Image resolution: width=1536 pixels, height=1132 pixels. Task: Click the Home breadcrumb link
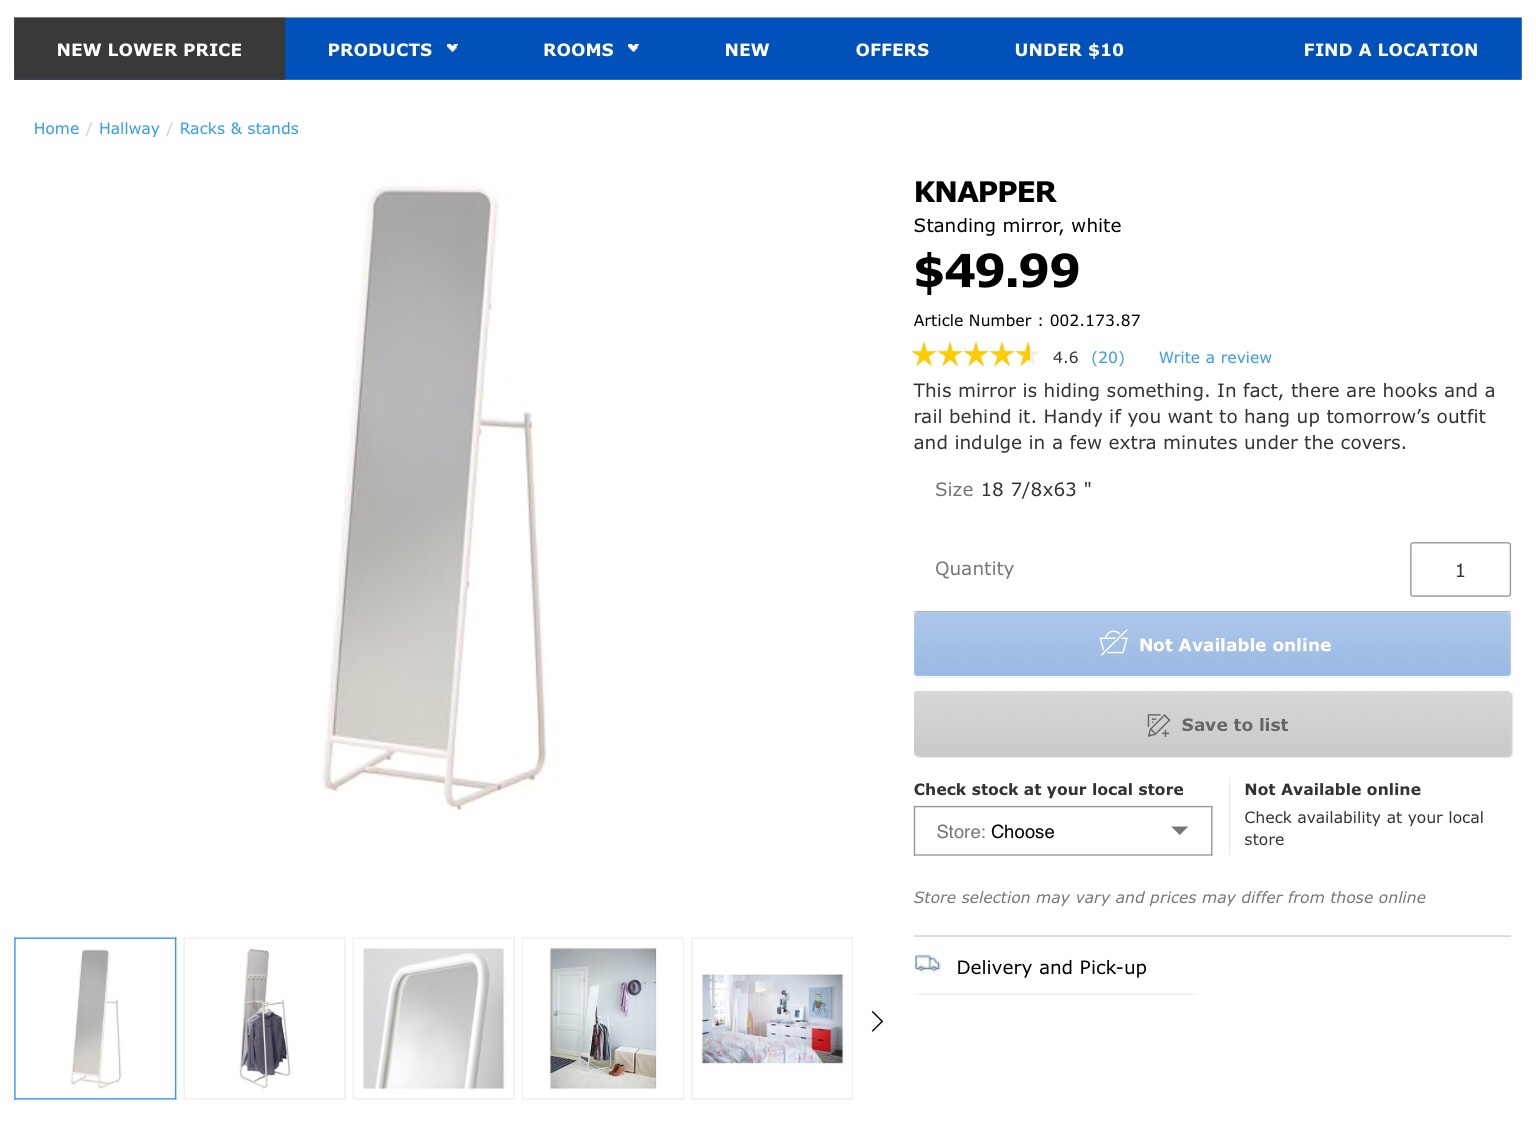click(56, 129)
